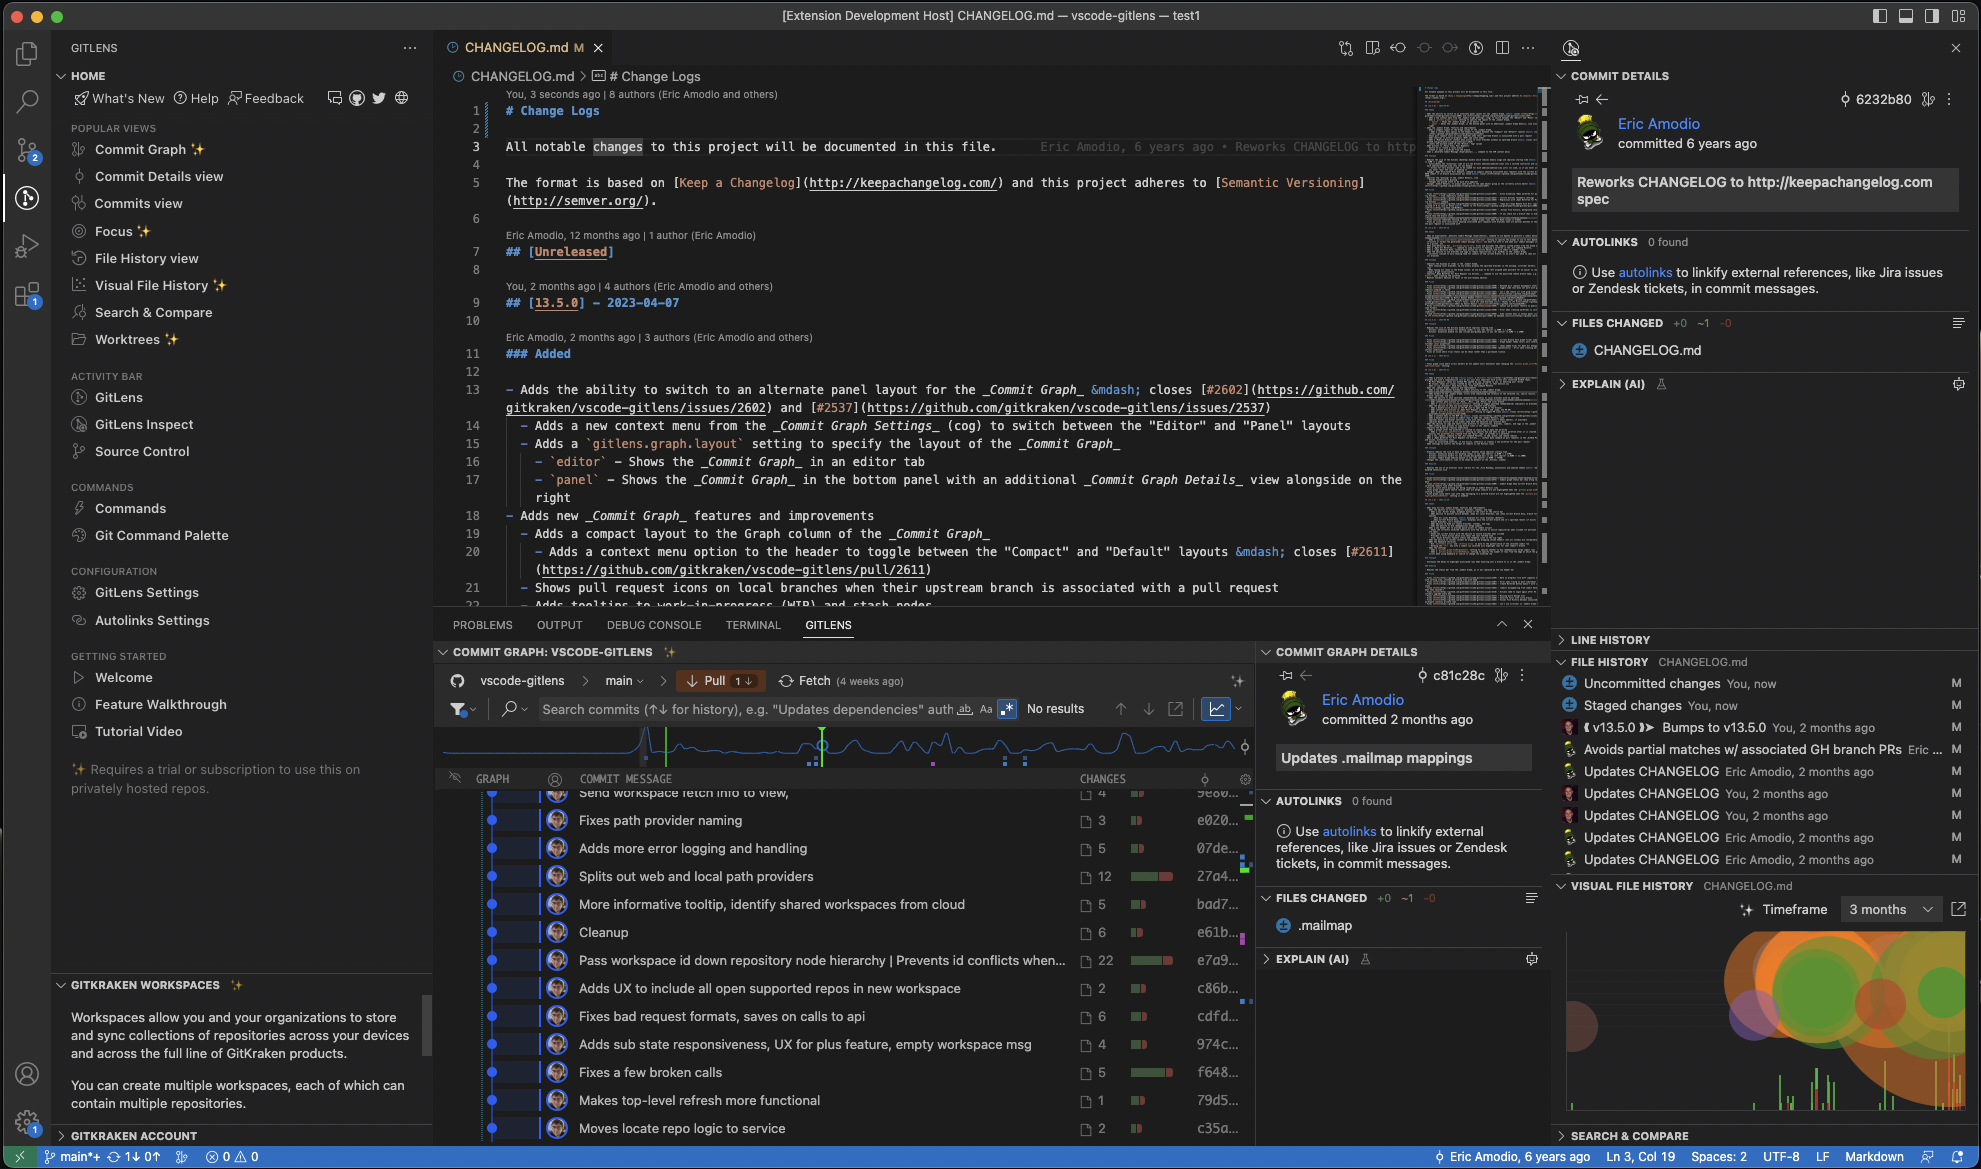
Task: Switch to the PROBLEMS panel tab
Action: click(x=482, y=625)
